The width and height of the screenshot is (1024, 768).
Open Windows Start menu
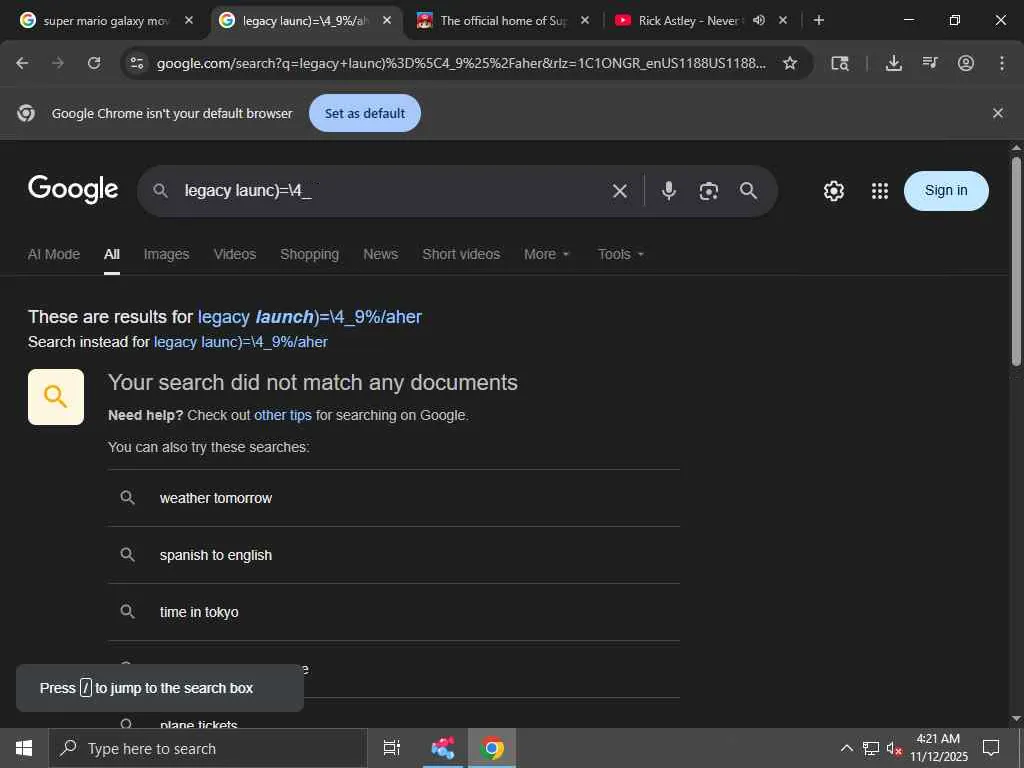pyautogui.click(x=24, y=748)
